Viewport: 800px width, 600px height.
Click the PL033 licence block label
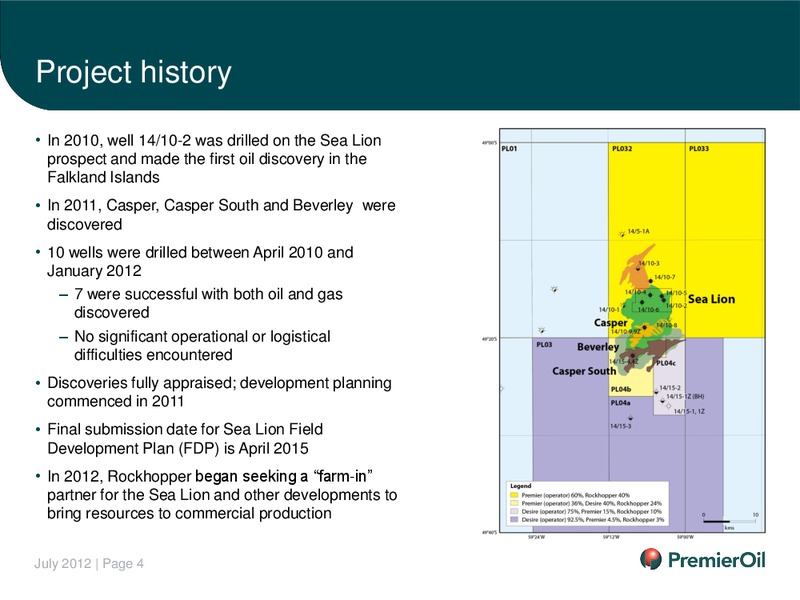[699, 148]
